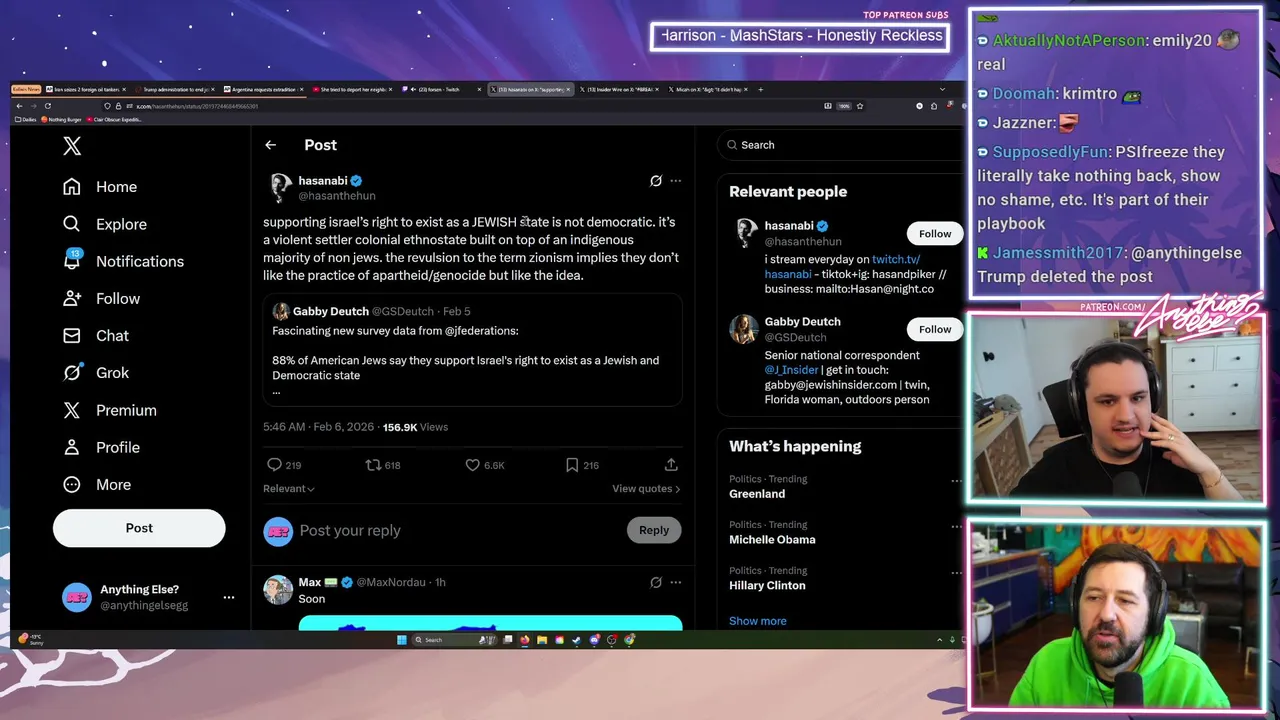Open Notifications with the 13 badge
This screenshot has width=1280, height=720.
click(123, 261)
